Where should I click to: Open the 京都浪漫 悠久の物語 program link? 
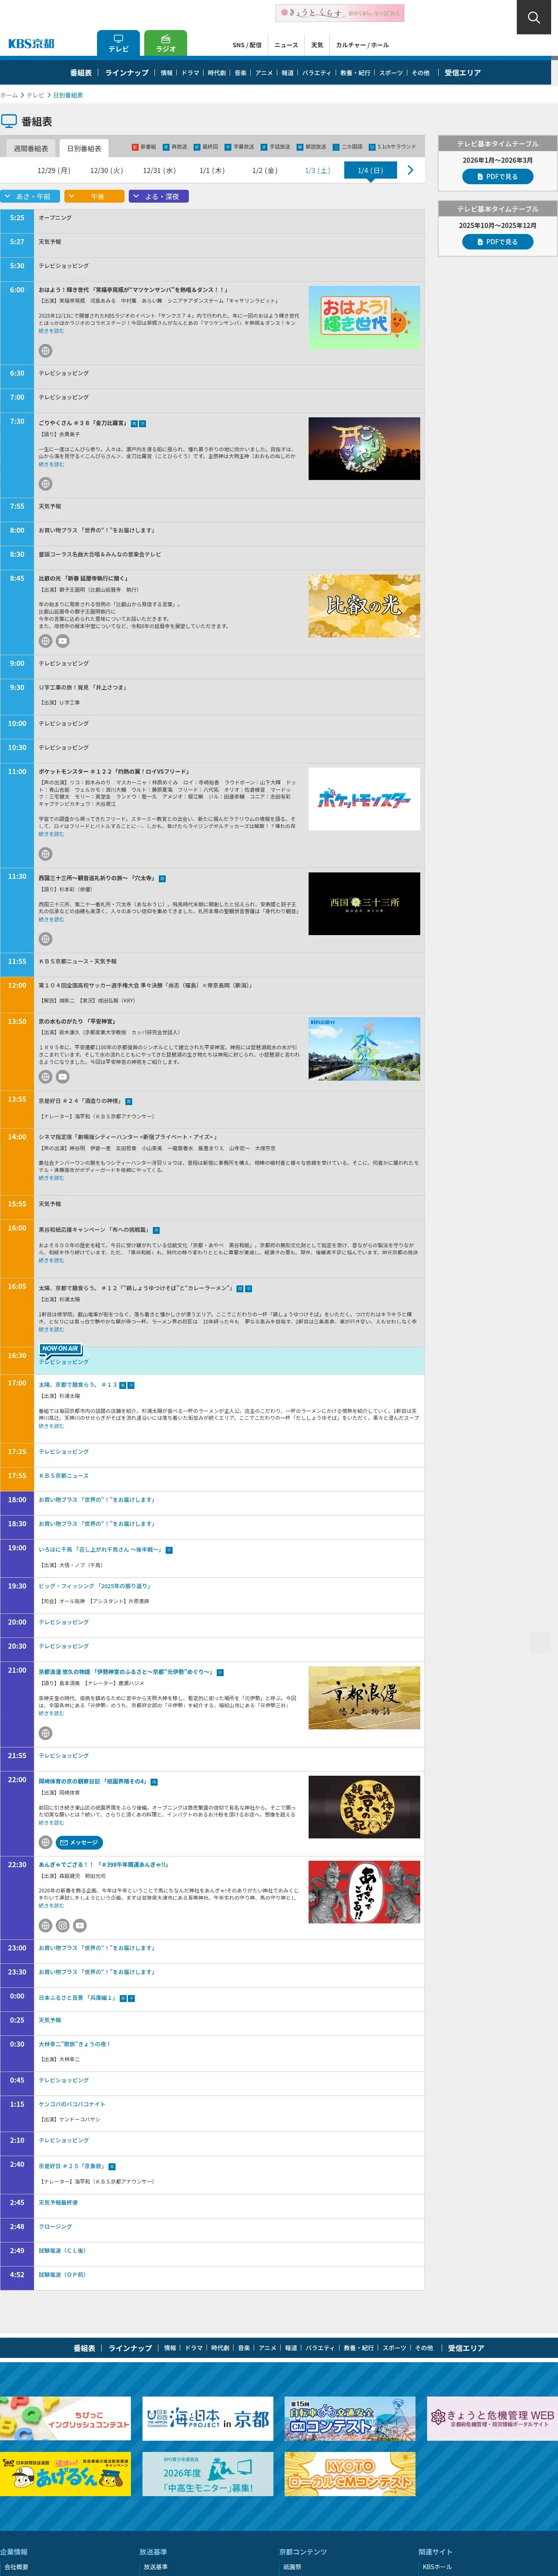click(126, 1671)
